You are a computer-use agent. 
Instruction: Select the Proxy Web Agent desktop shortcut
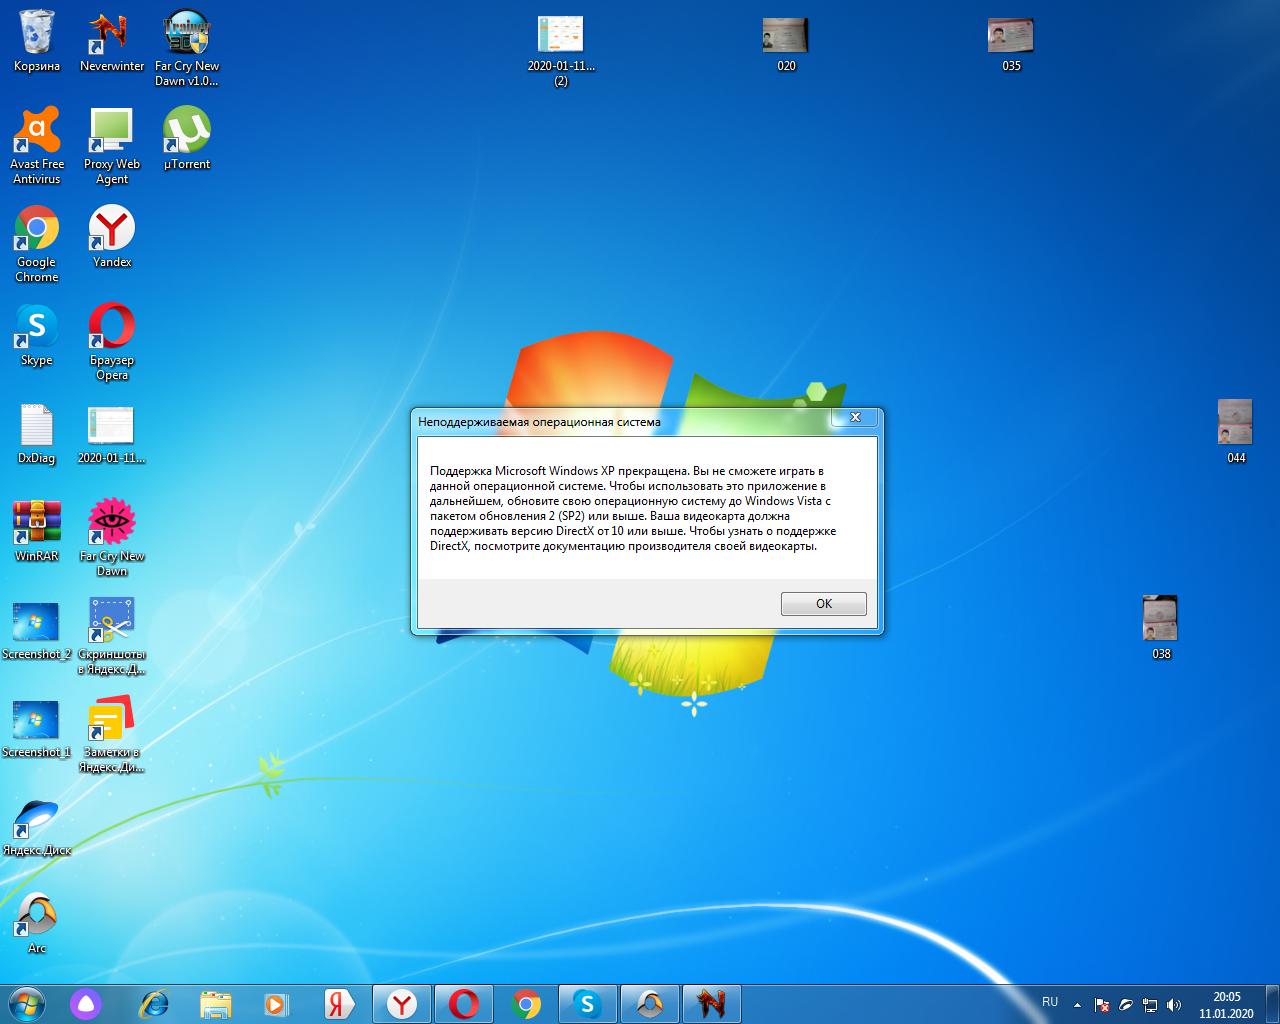pyautogui.click(x=112, y=146)
